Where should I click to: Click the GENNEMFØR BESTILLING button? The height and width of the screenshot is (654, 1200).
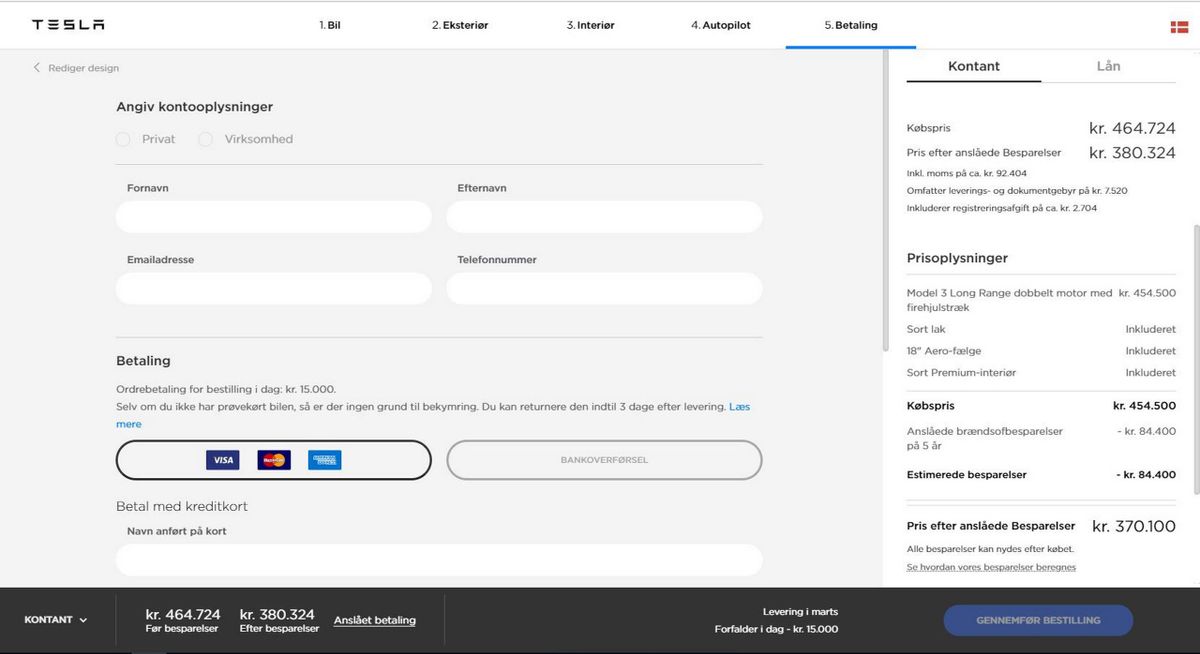[1038, 620]
